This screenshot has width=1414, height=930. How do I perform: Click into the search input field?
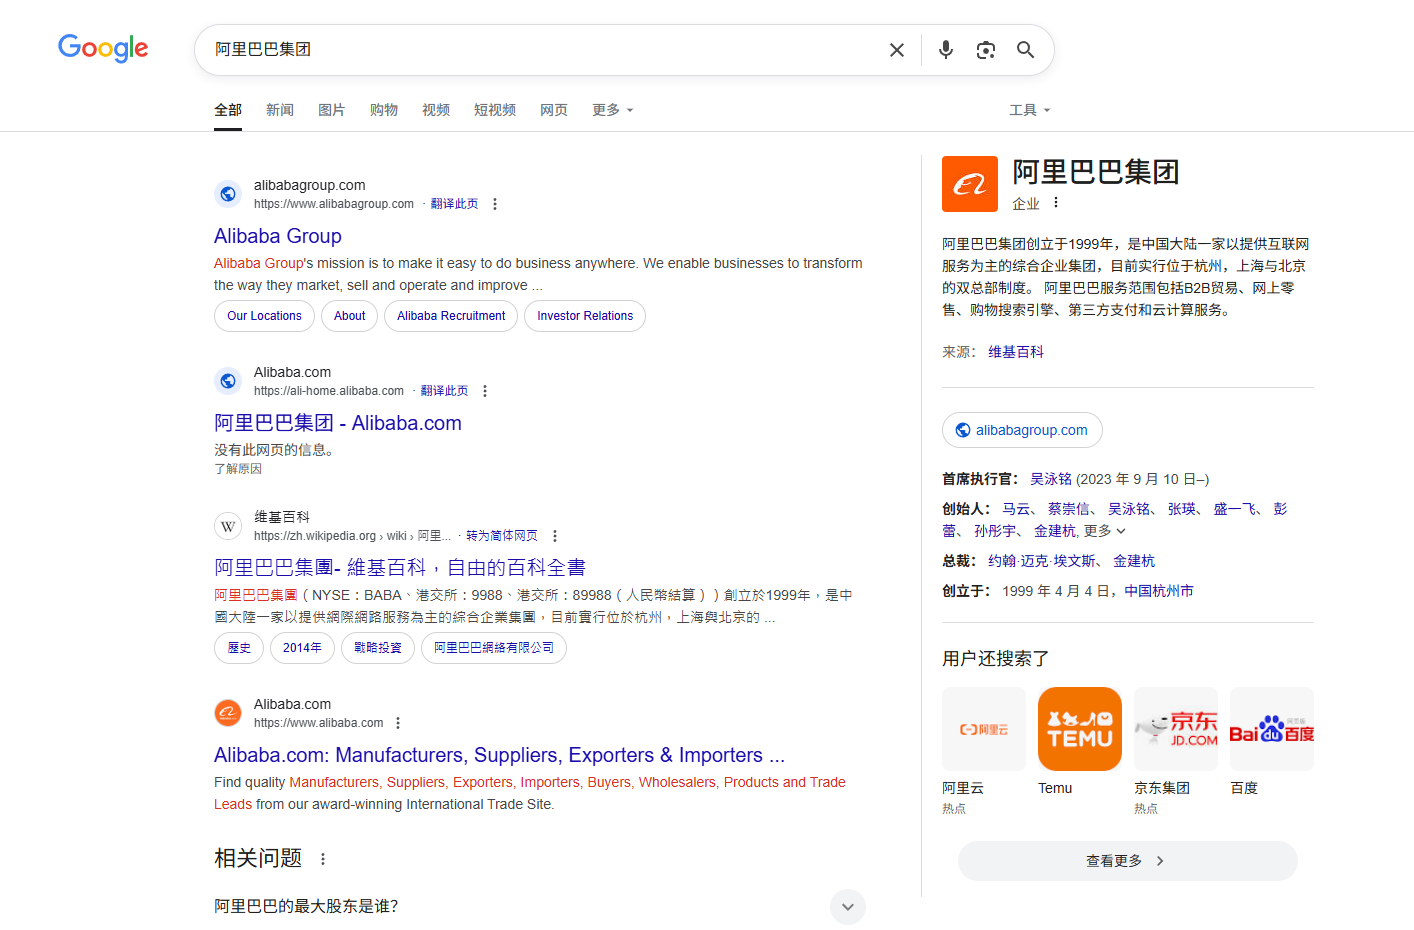pyautogui.click(x=540, y=50)
